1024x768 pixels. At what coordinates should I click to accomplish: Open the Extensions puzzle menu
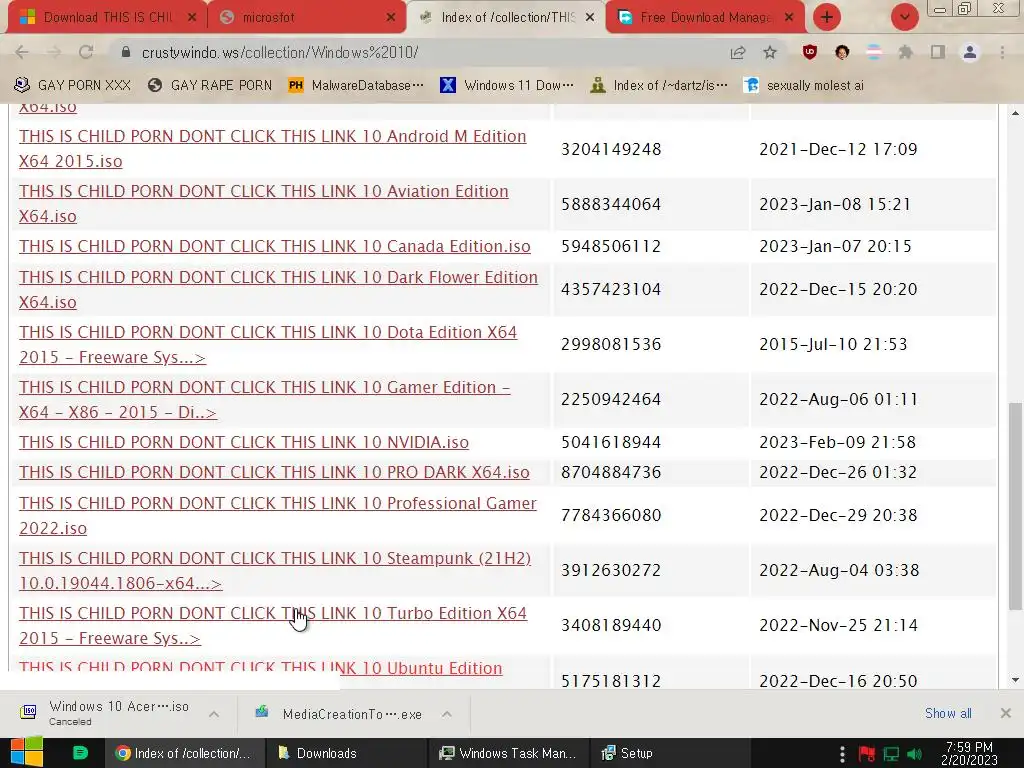coord(906,52)
